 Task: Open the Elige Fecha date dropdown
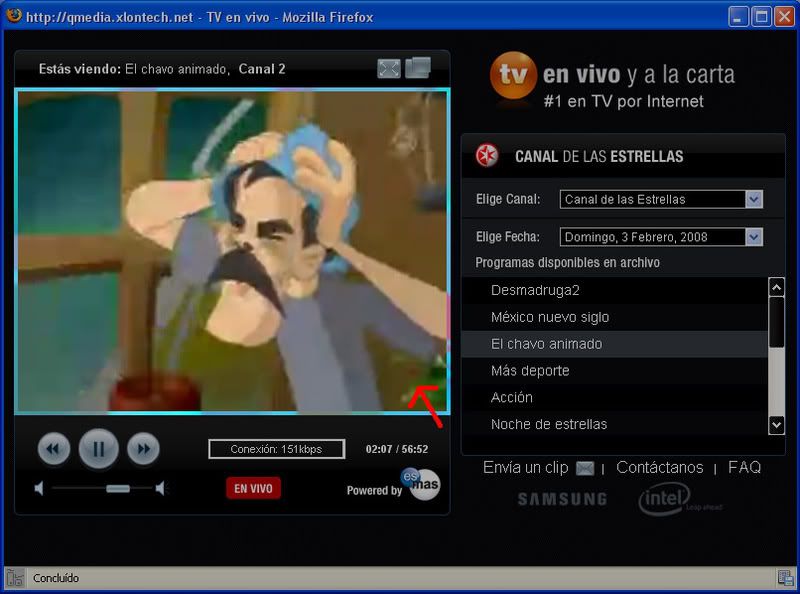[x=753, y=237]
